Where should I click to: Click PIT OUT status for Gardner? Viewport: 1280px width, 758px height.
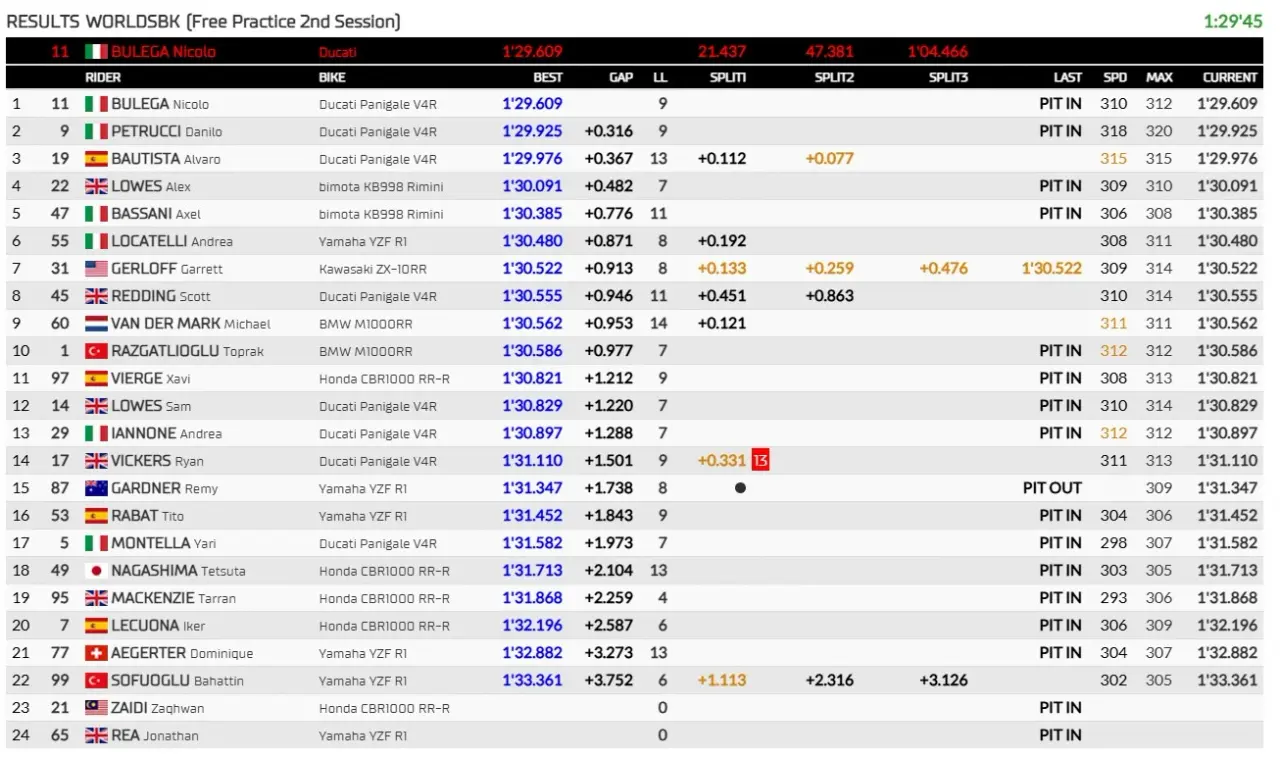coord(1052,489)
